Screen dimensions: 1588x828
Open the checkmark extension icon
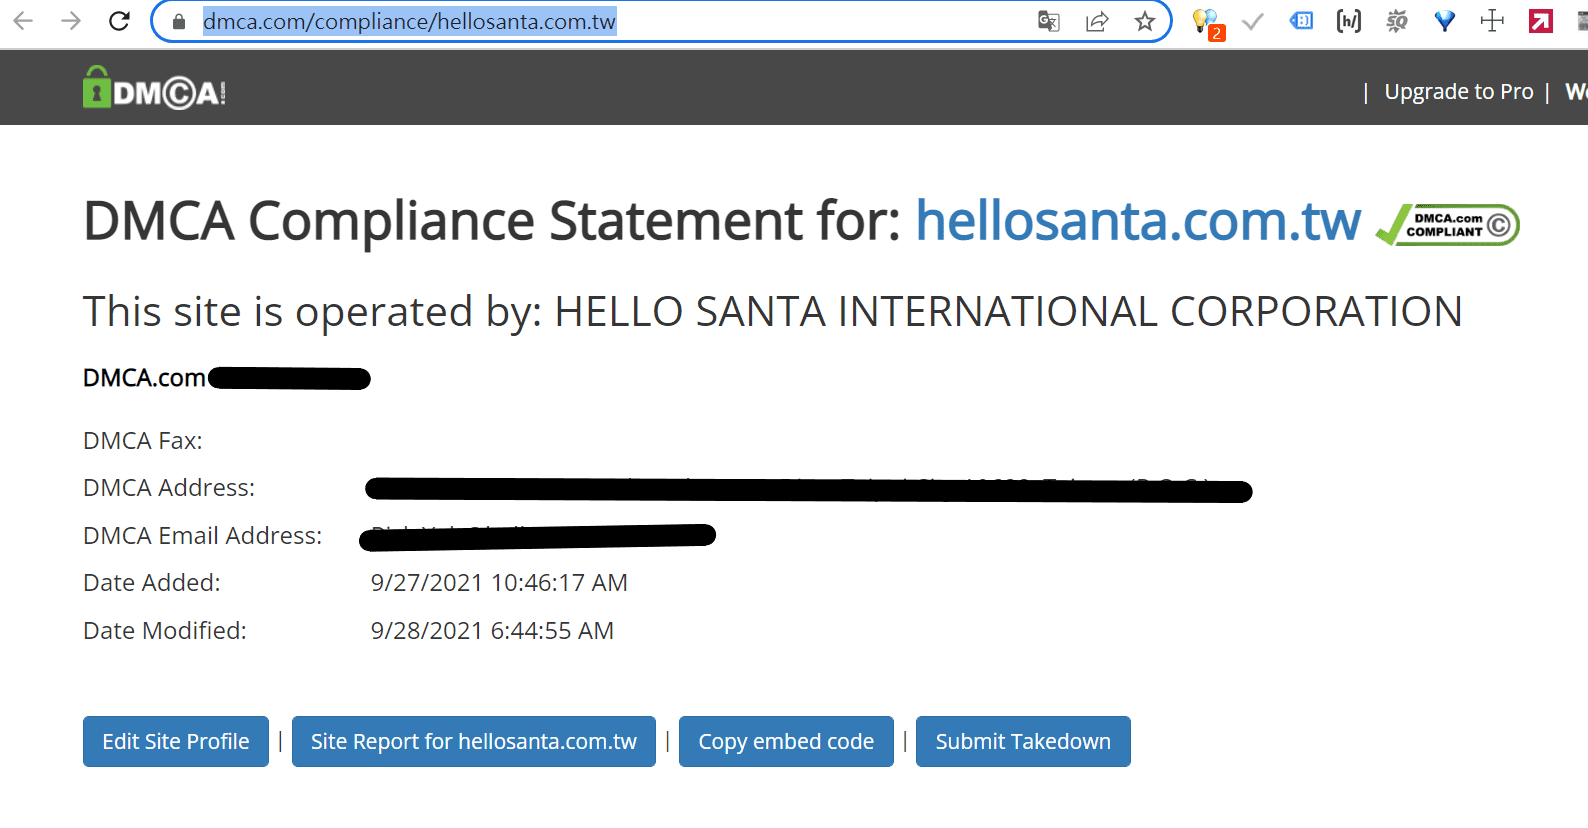[1253, 21]
